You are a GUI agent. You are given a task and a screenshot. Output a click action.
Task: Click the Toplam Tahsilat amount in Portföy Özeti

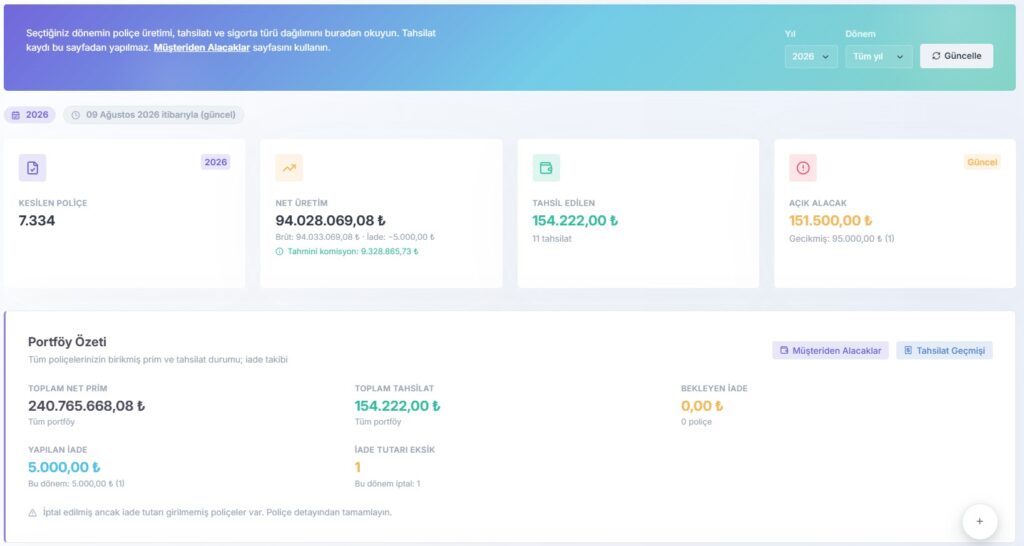pyautogui.click(x=398, y=406)
